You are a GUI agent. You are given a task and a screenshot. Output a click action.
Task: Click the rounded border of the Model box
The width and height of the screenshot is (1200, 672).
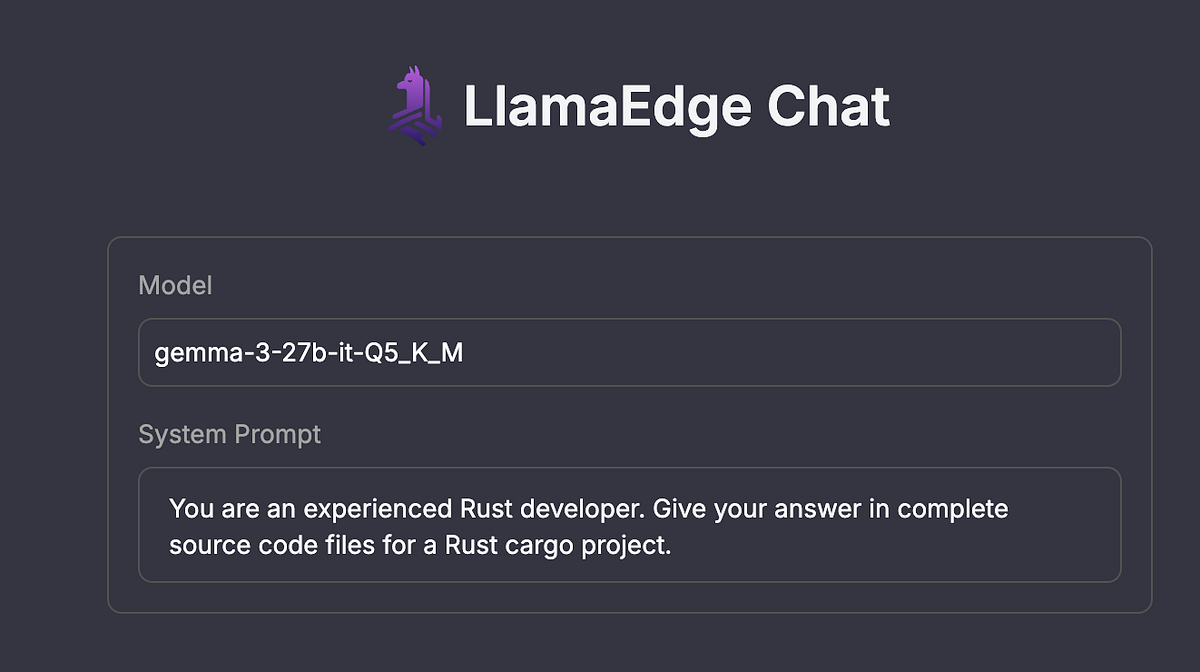tap(630, 322)
